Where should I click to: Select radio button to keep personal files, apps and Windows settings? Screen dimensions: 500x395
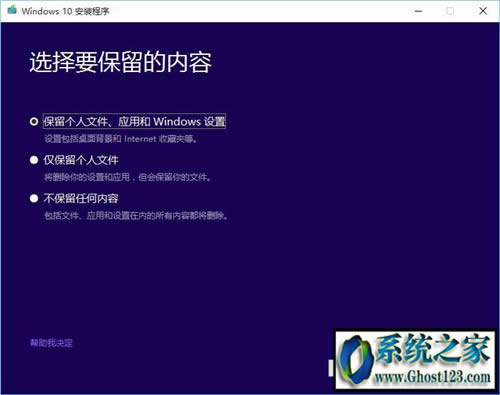pos(34,122)
